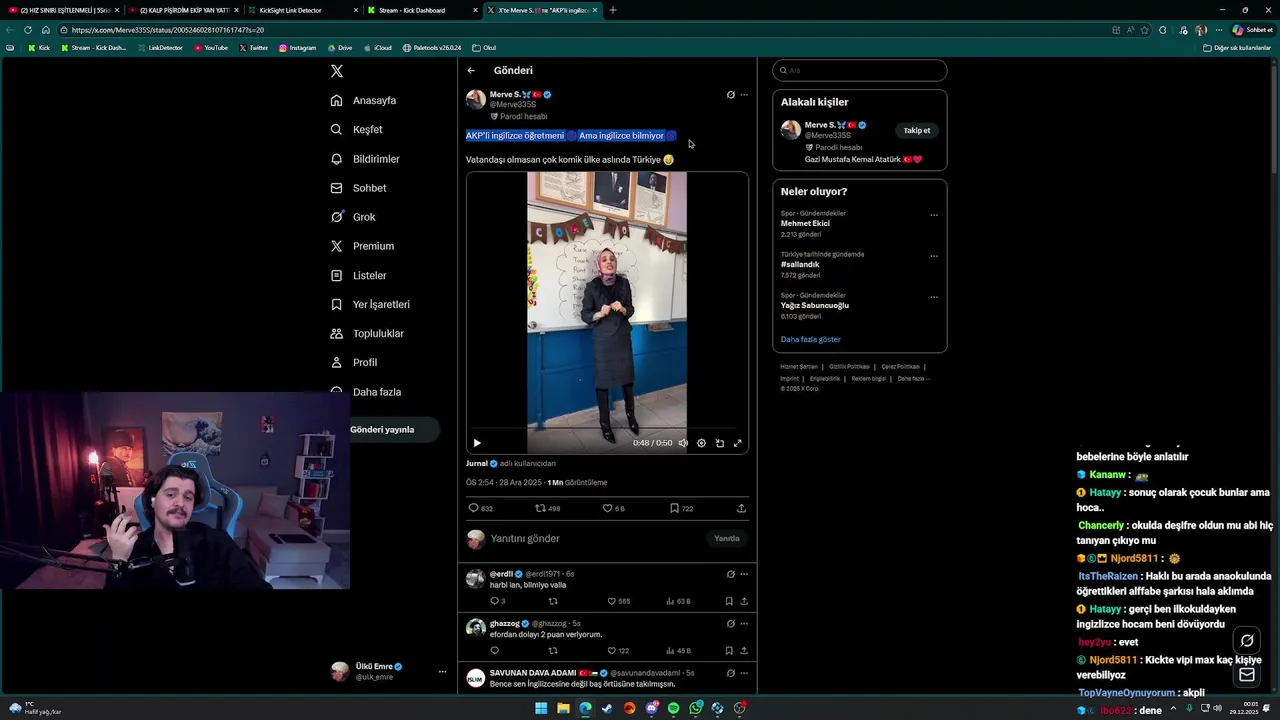The height and width of the screenshot is (720, 1280).
Task: Play the video in the post
Action: (x=477, y=443)
